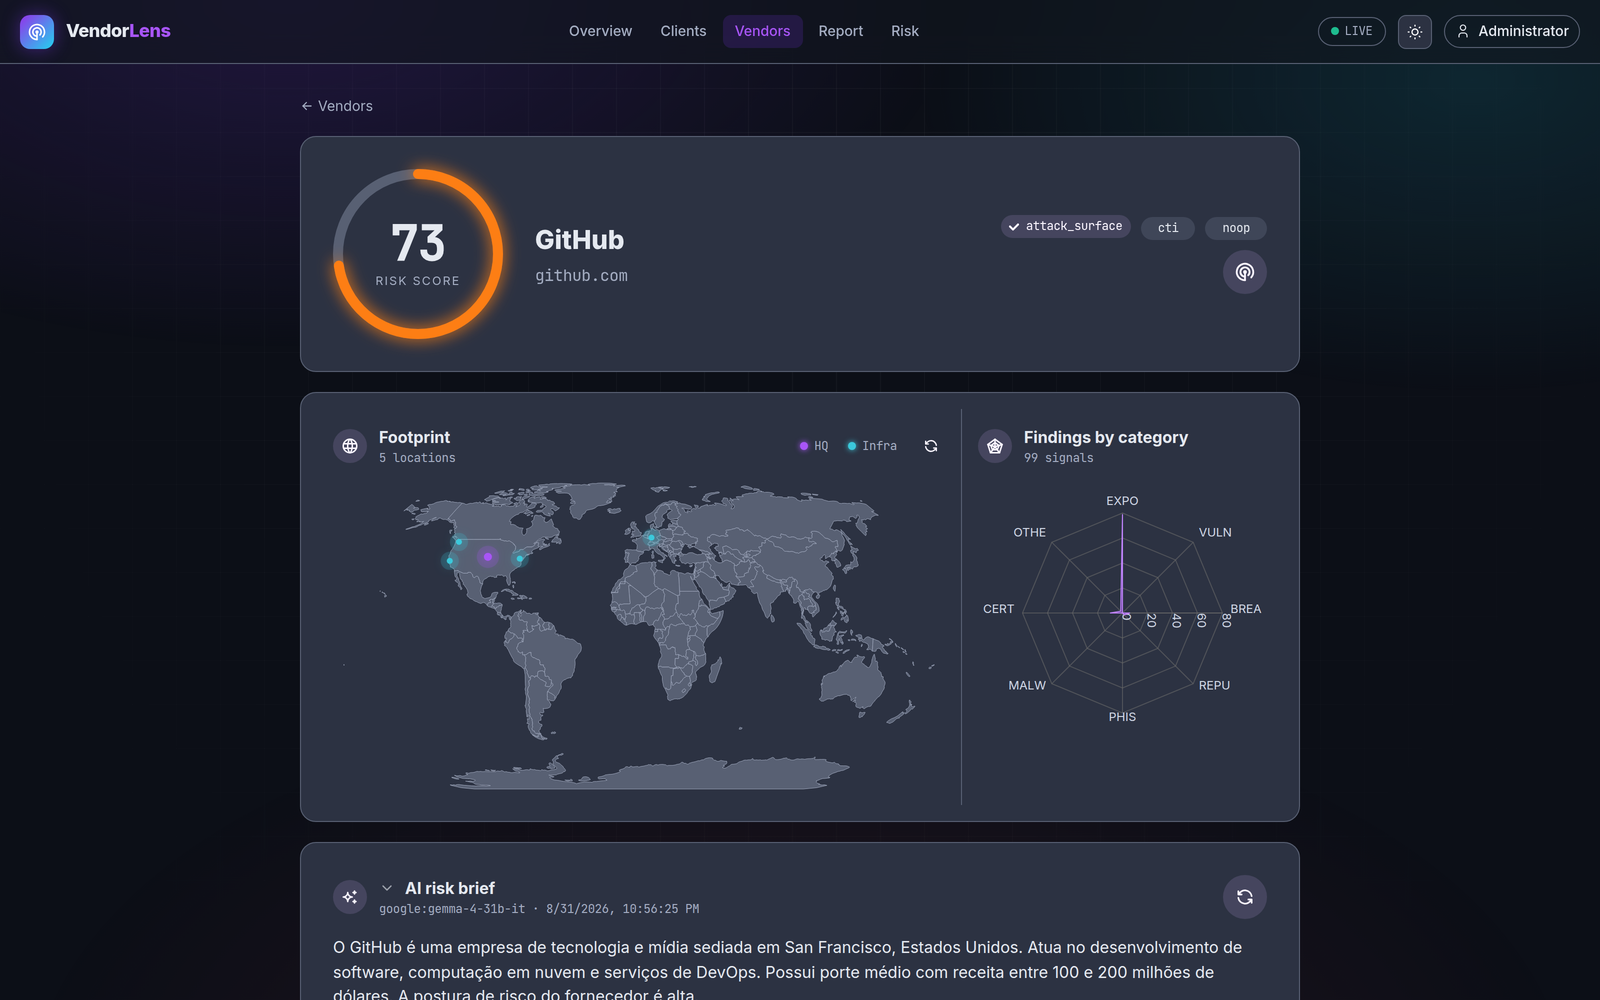Click the Findings by category radar icon
The image size is (1600, 1000).
[x=995, y=446]
